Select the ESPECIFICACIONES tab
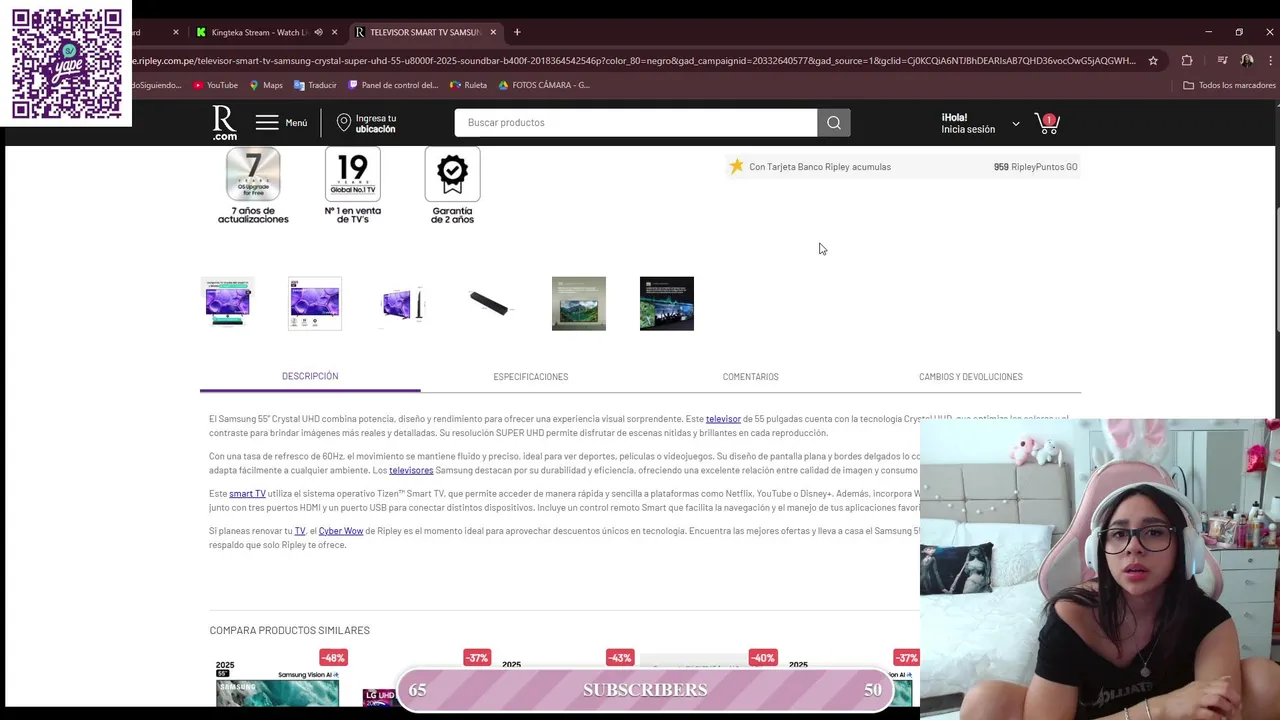 click(530, 377)
